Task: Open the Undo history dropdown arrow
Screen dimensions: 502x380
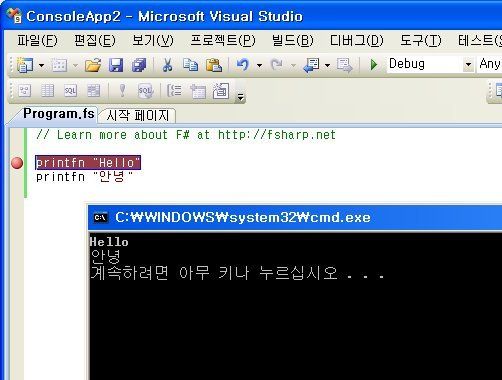Action: [259, 65]
